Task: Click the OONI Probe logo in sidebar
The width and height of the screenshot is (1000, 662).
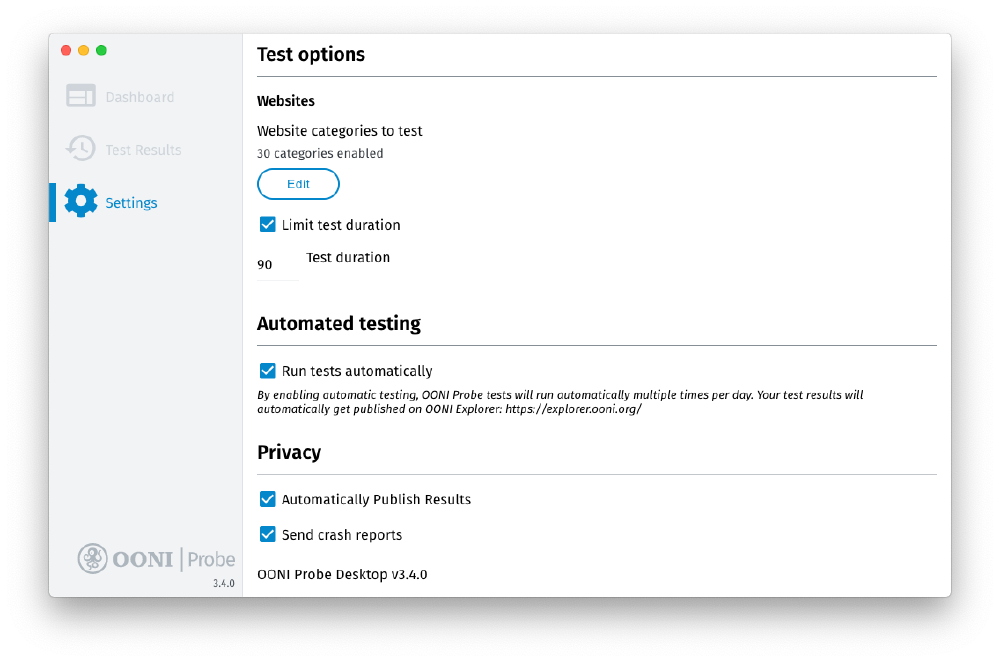Action: [155, 558]
